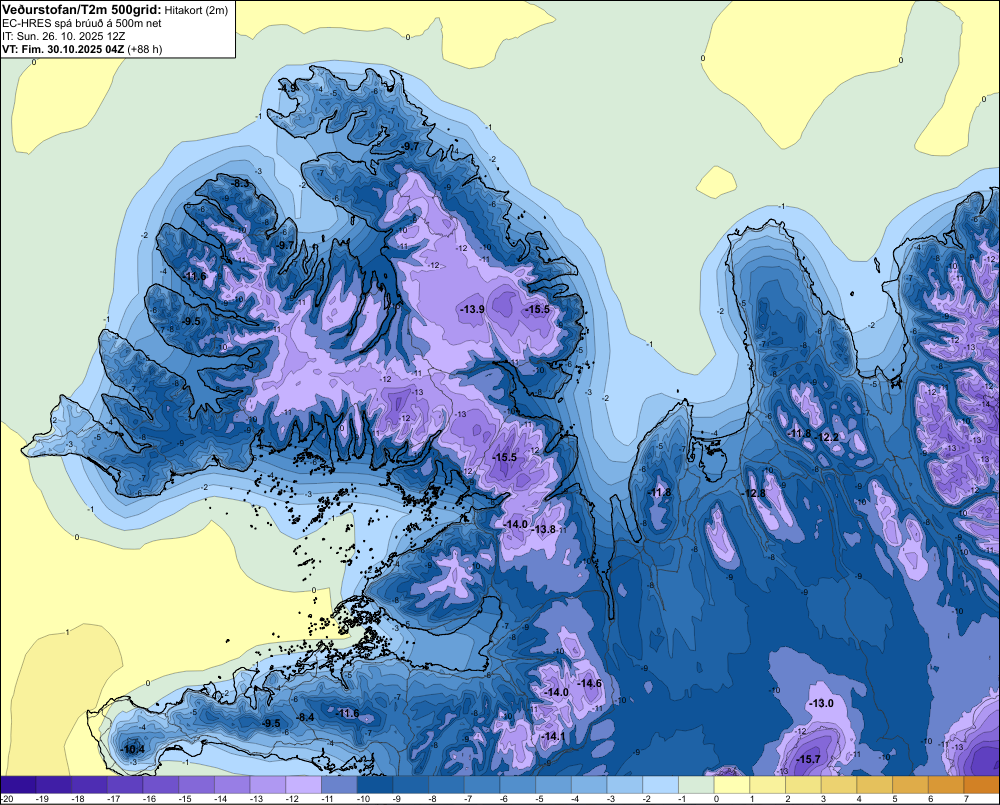Click the '-5' tick label in color scale
The height and width of the screenshot is (805, 1000).
tap(541, 799)
